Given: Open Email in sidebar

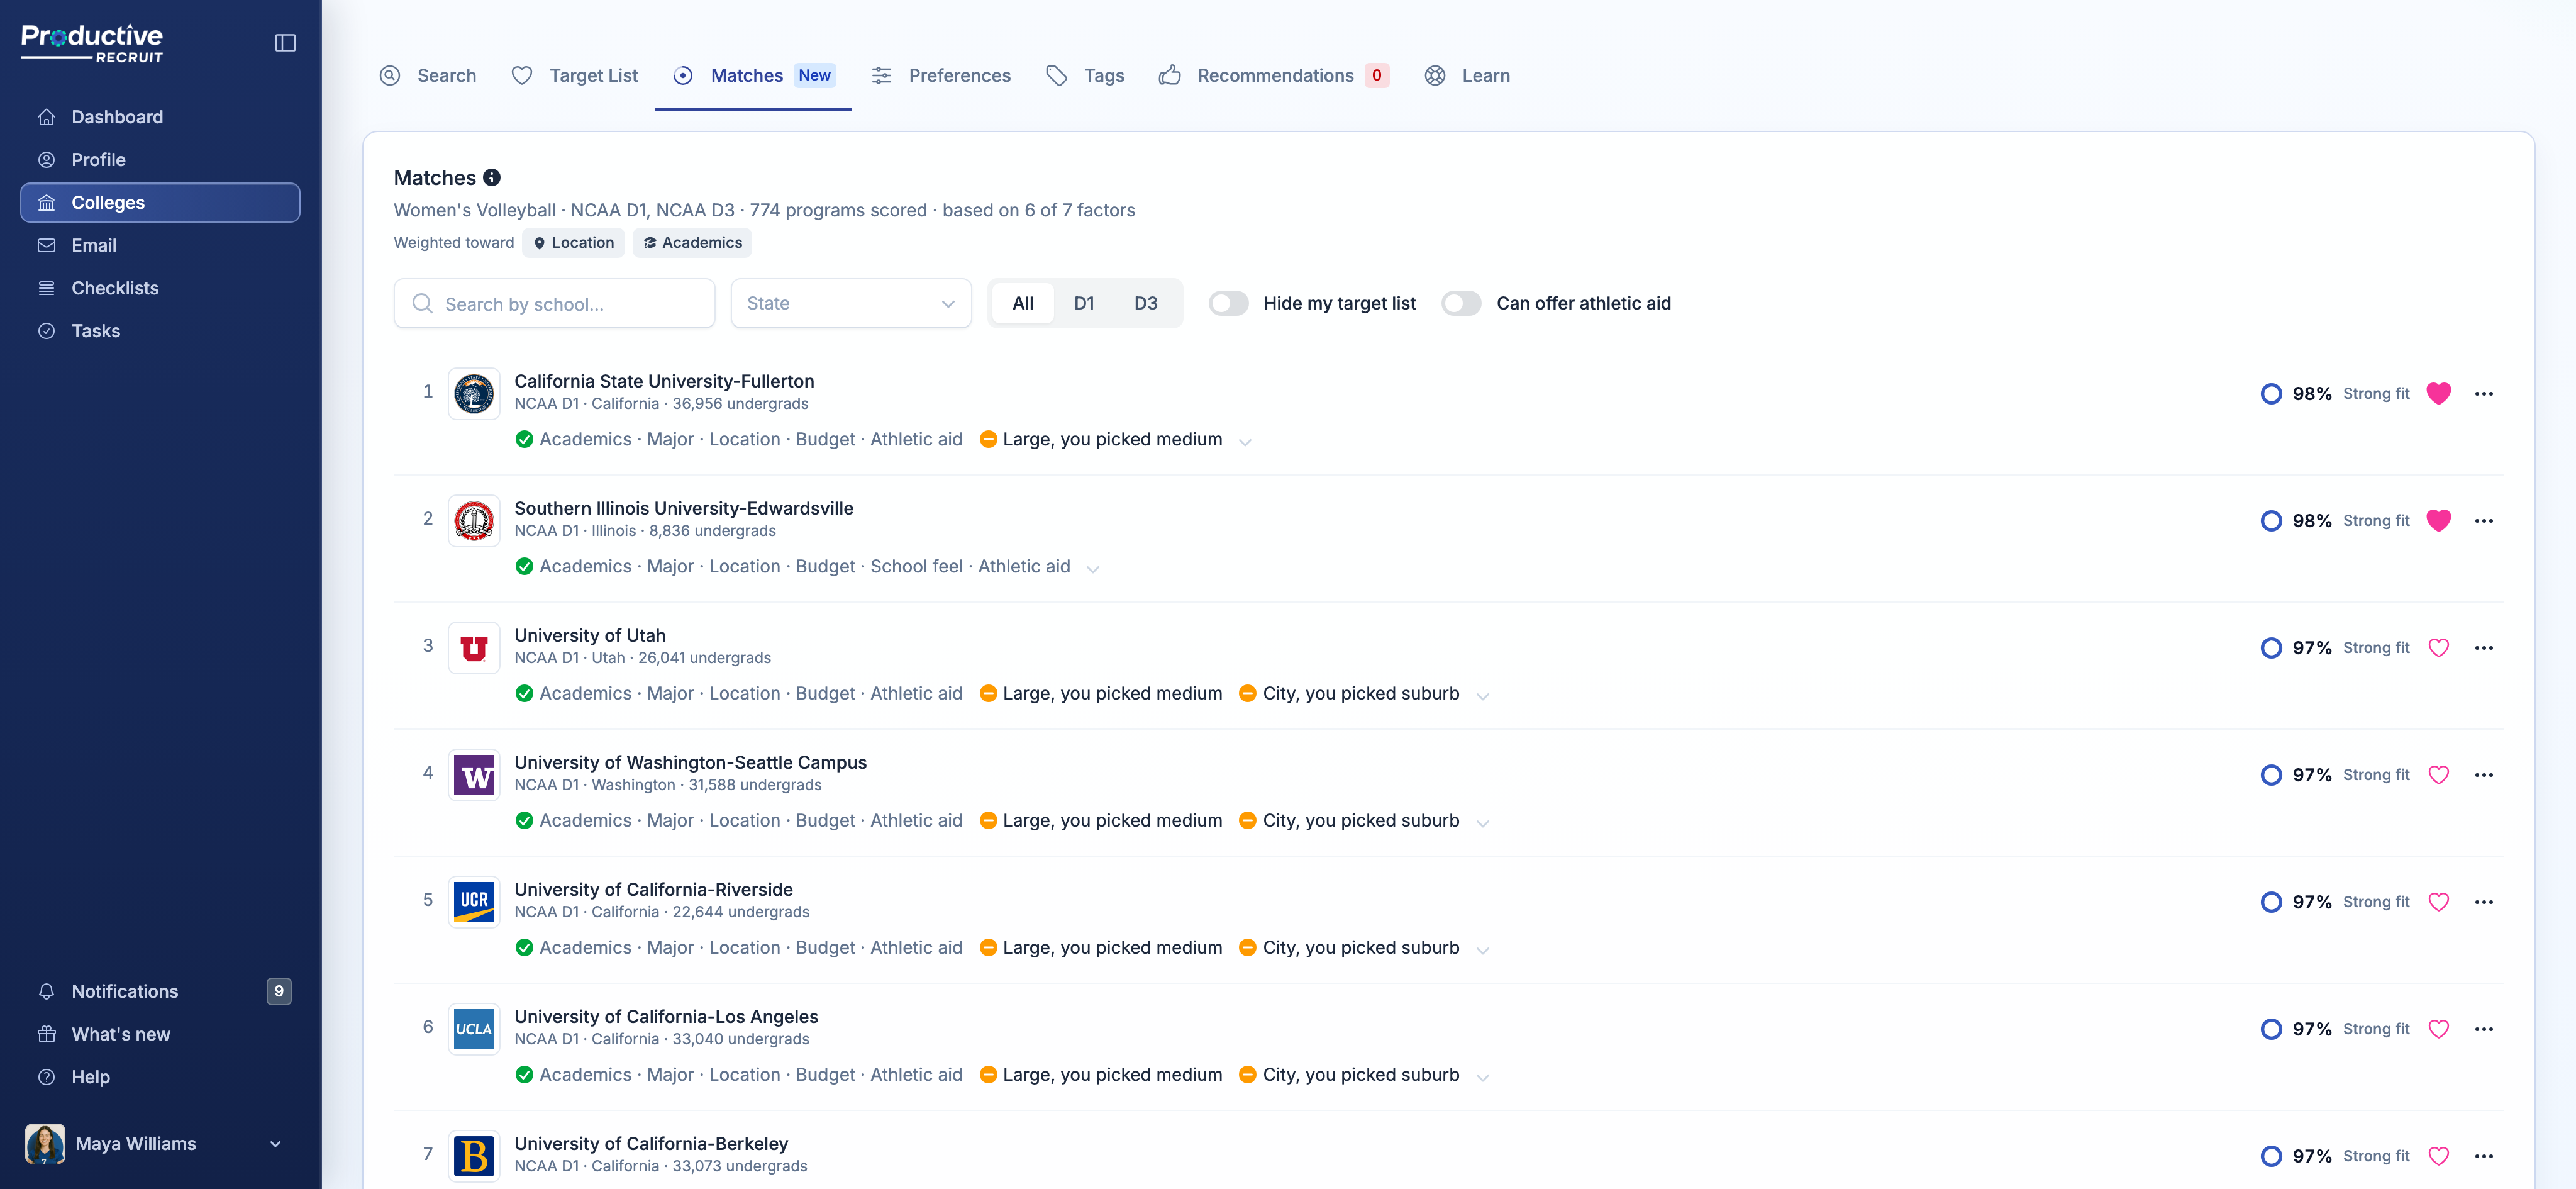Looking at the screenshot, I should click(x=160, y=245).
